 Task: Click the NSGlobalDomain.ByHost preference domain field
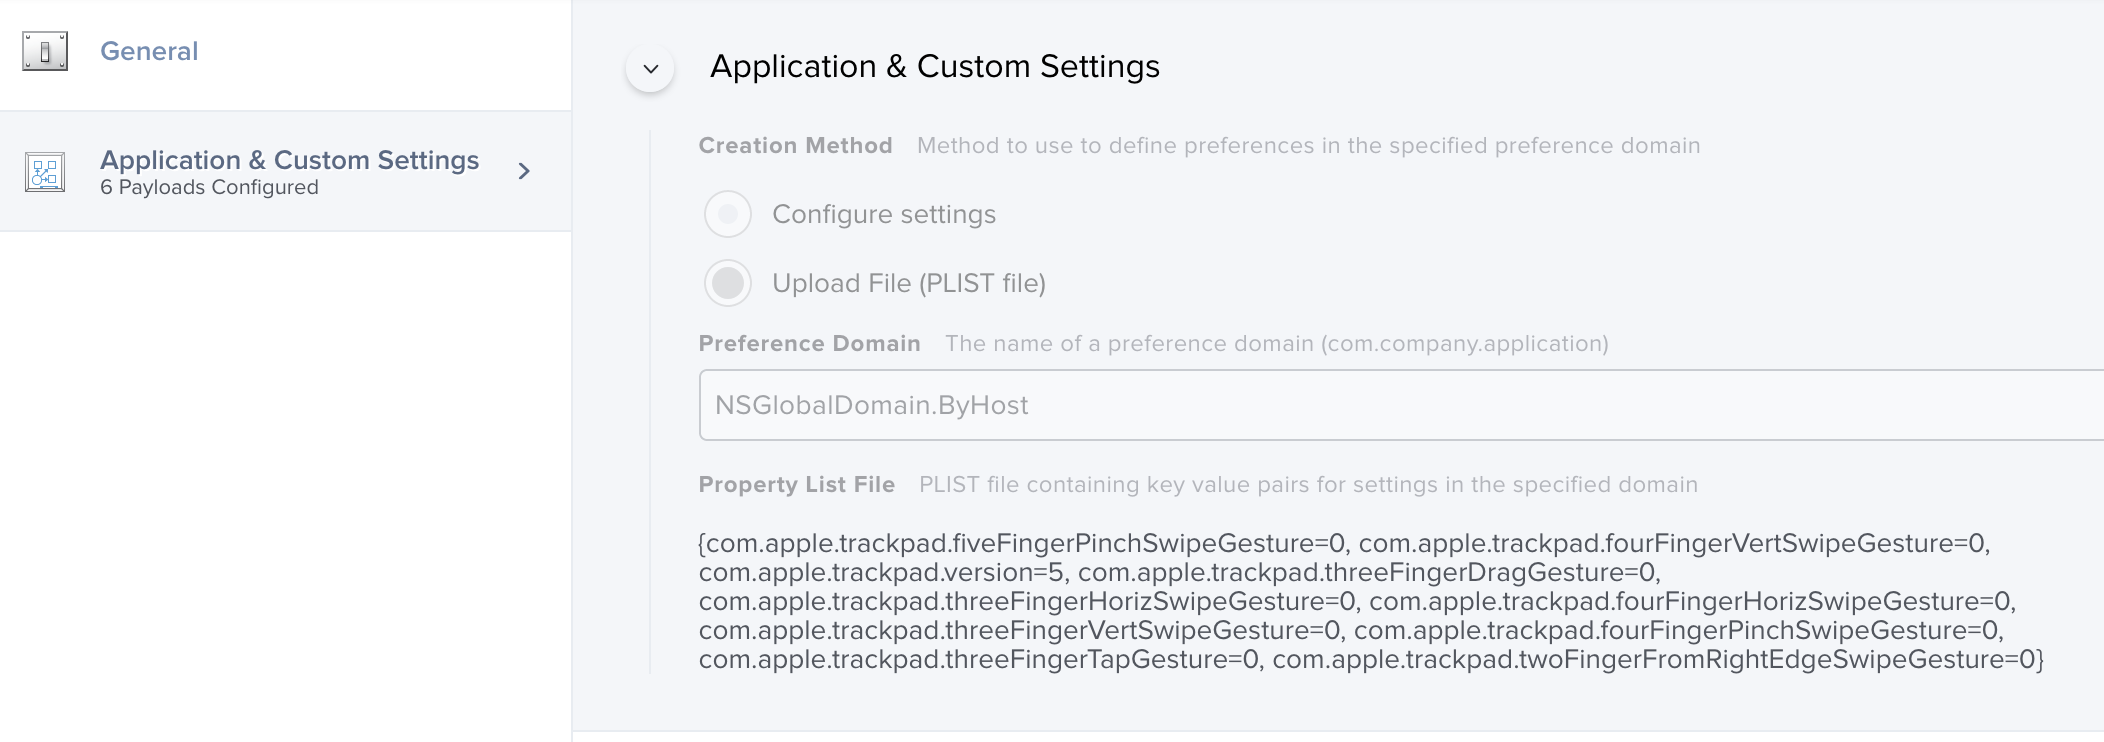point(1401,405)
